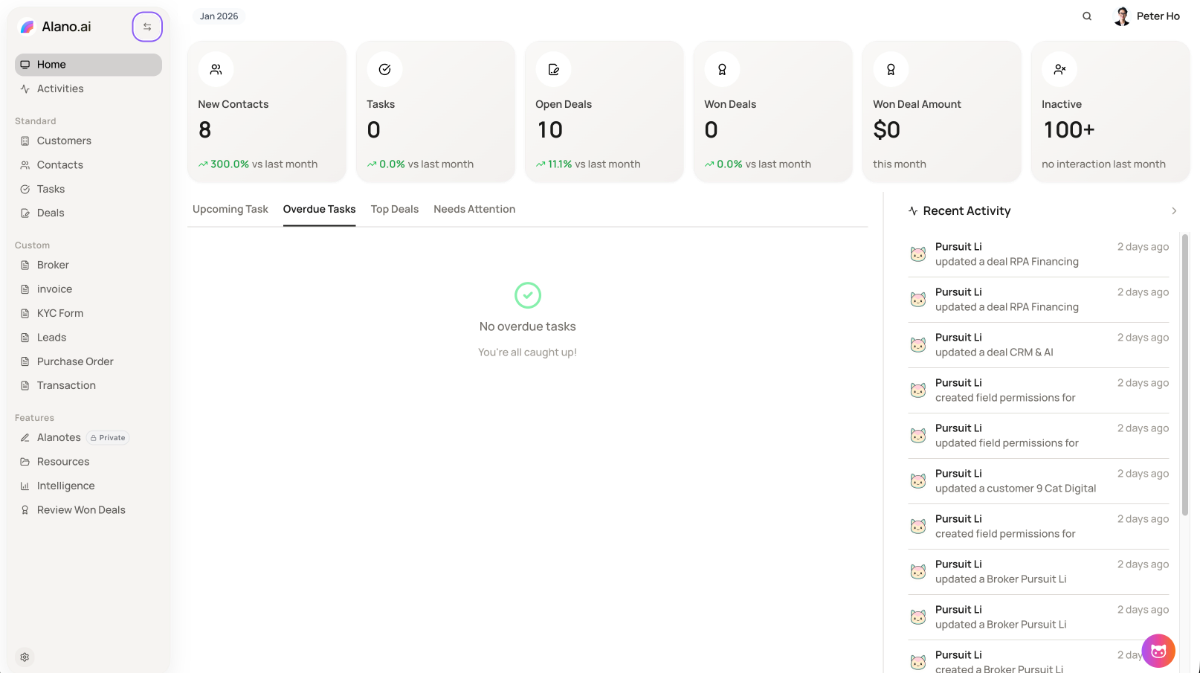Click the New Contacts card icon
This screenshot has width=1200, height=673.
(215, 69)
